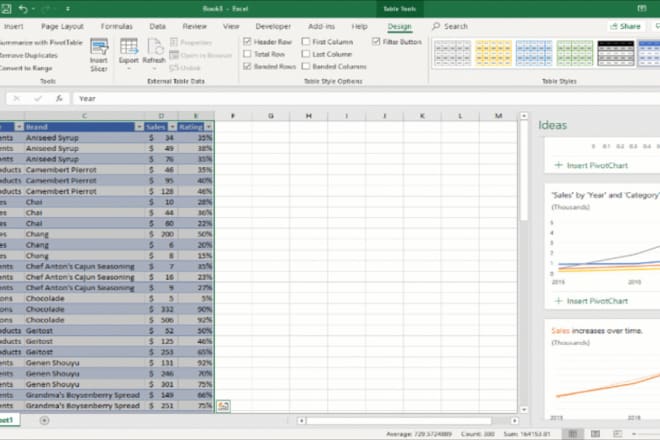Viewport: 660px width, 440px height.
Task: Click top Insert PivotChart link in Ideas
Action: pos(591,165)
